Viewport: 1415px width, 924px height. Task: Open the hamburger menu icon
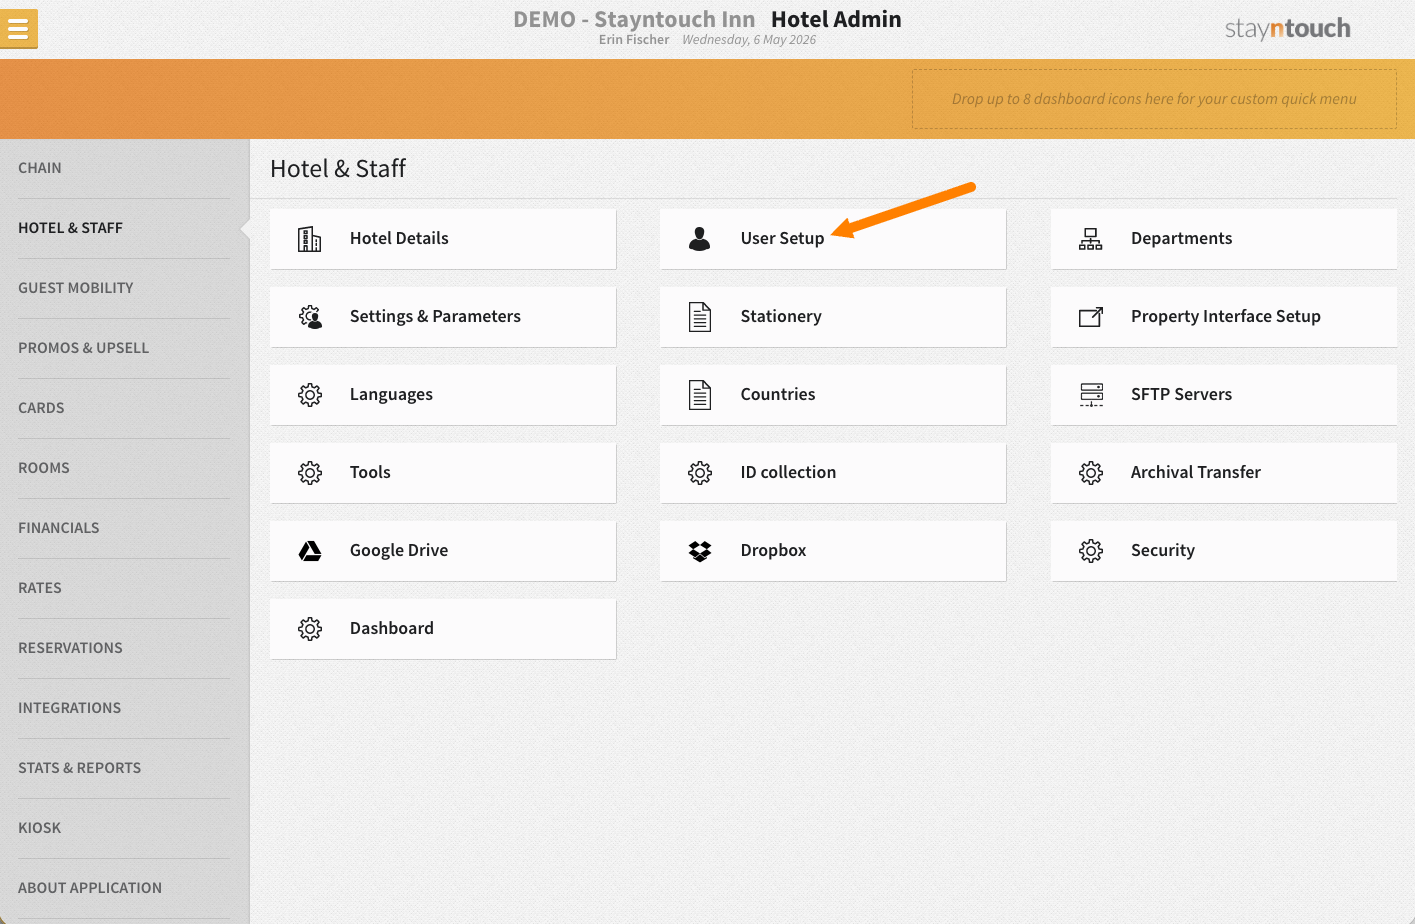click(18, 29)
